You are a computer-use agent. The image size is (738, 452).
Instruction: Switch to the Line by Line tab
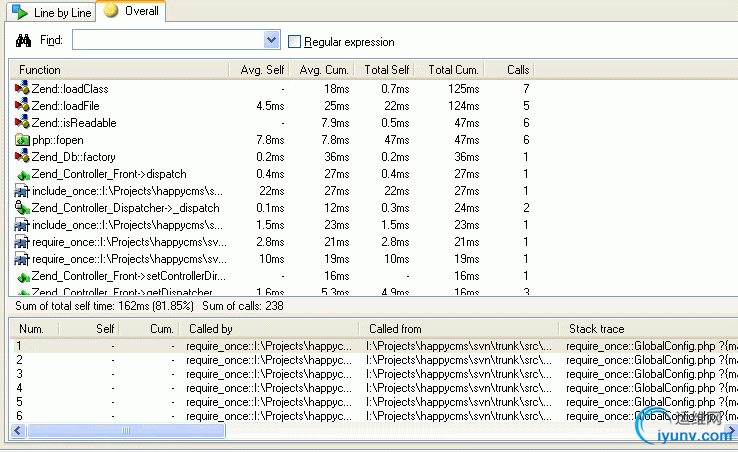pos(51,13)
